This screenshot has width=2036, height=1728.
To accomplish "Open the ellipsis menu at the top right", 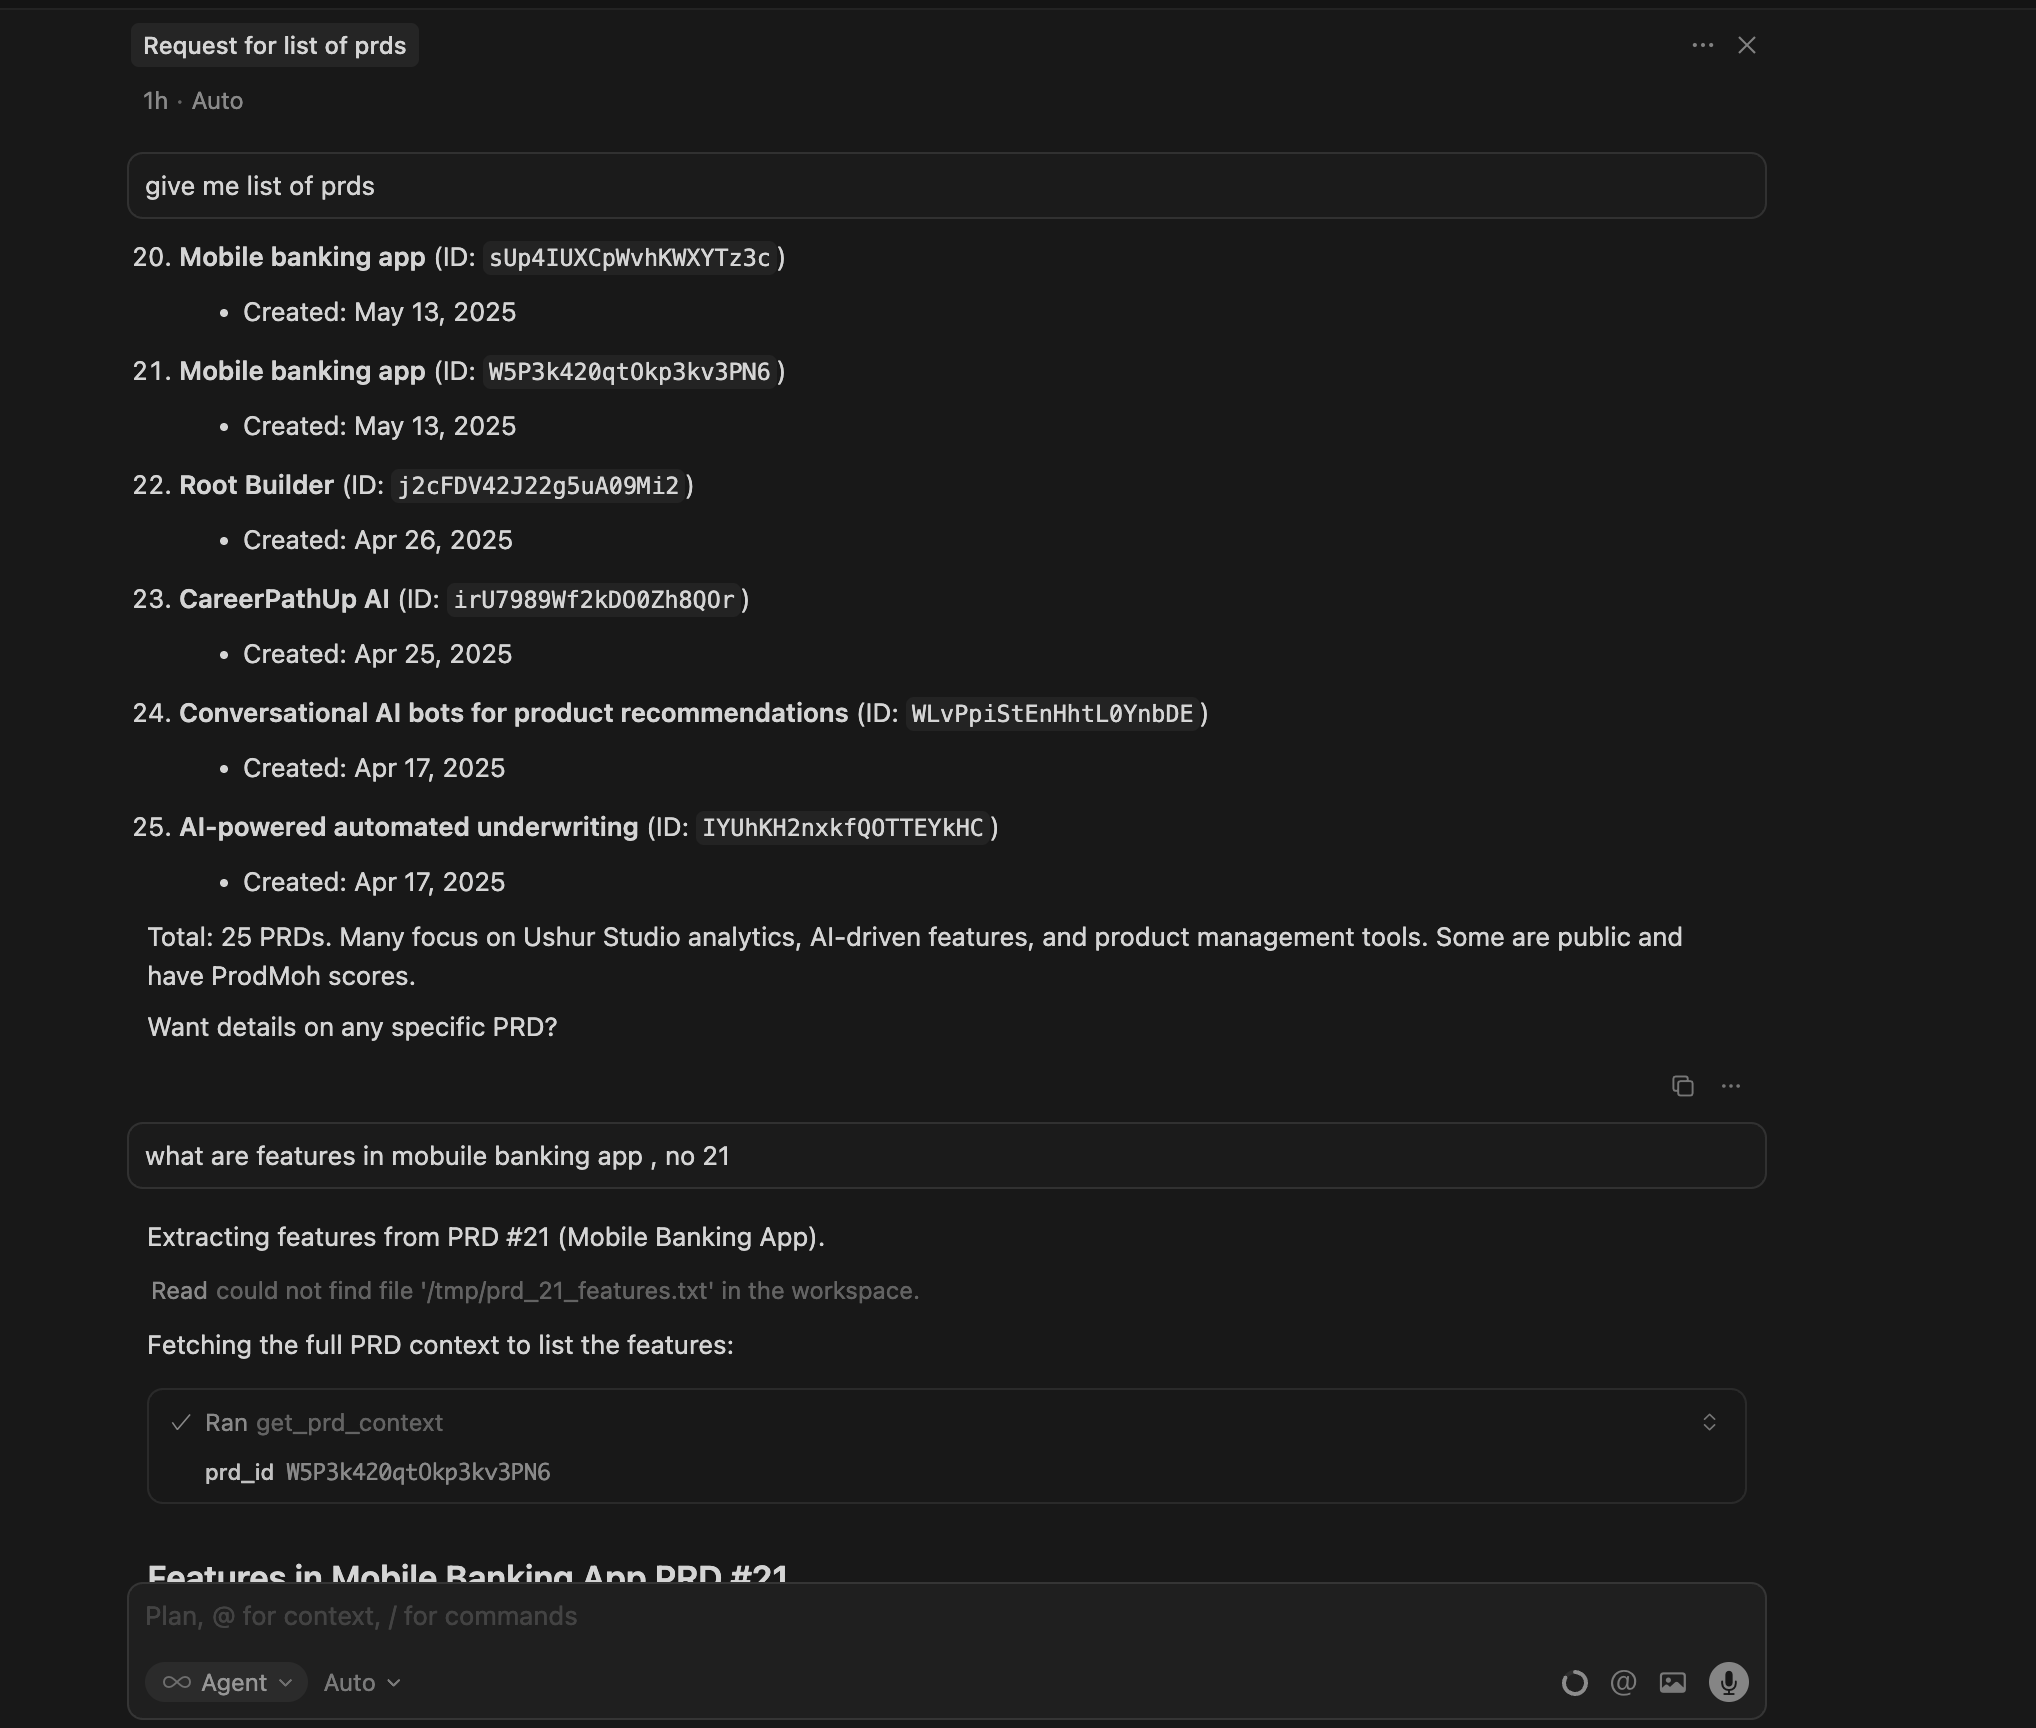I will (x=1701, y=45).
